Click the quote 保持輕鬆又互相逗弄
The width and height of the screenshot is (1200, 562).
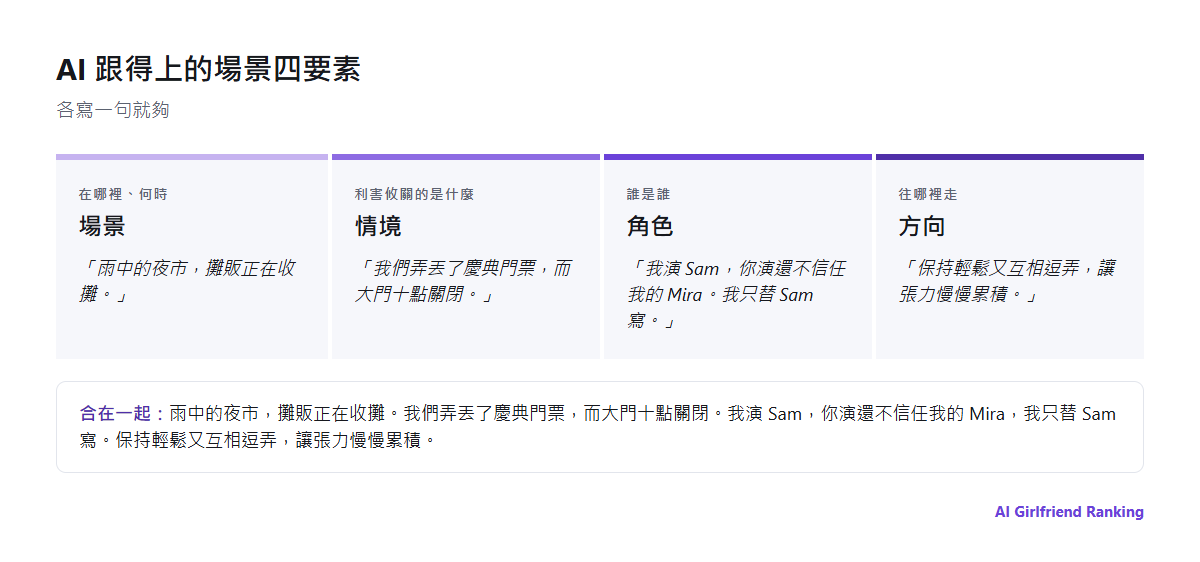[x=1008, y=282]
